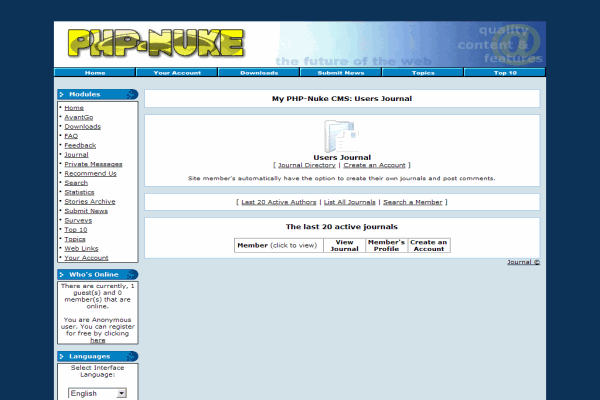Open AvantGo module link
The height and width of the screenshot is (400, 600).
click(78, 117)
